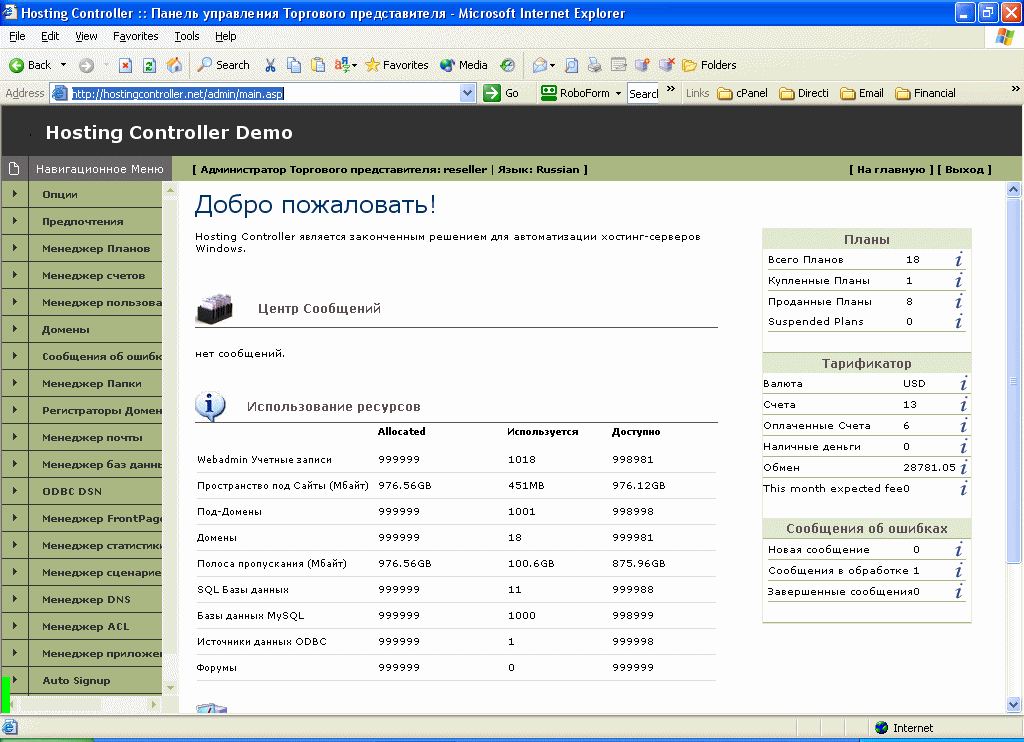Click the Media toolbar button
Screen dimensions: 1024x742
(464, 65)
